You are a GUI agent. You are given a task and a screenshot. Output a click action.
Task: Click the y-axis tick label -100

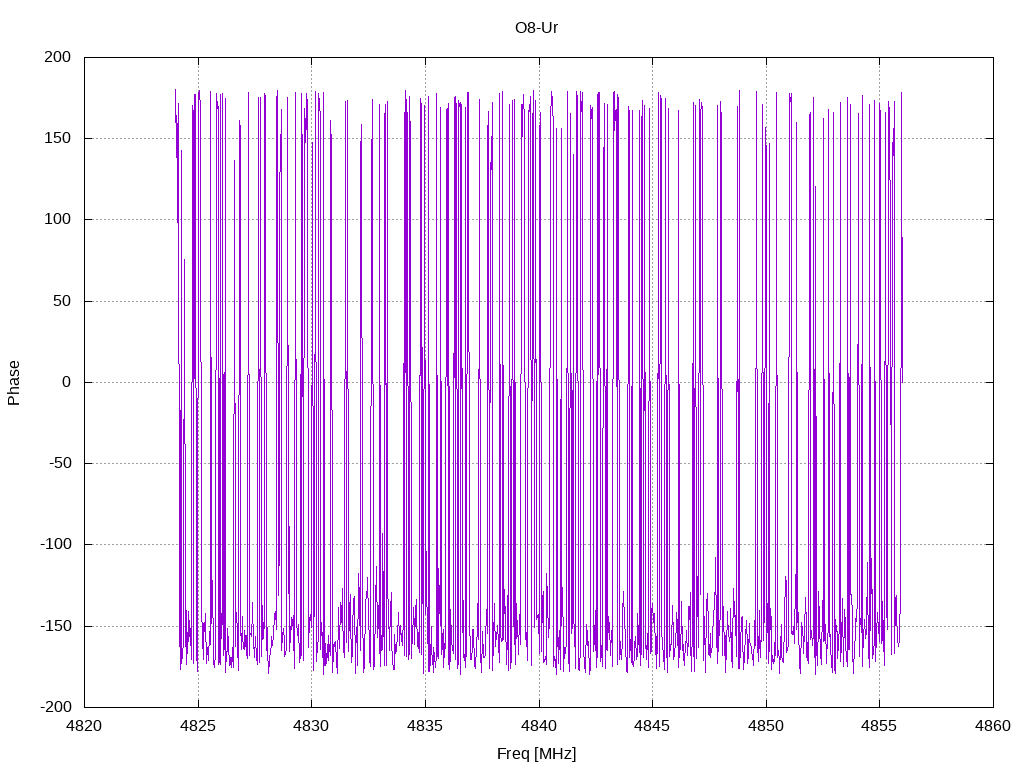tap(56, 544)
